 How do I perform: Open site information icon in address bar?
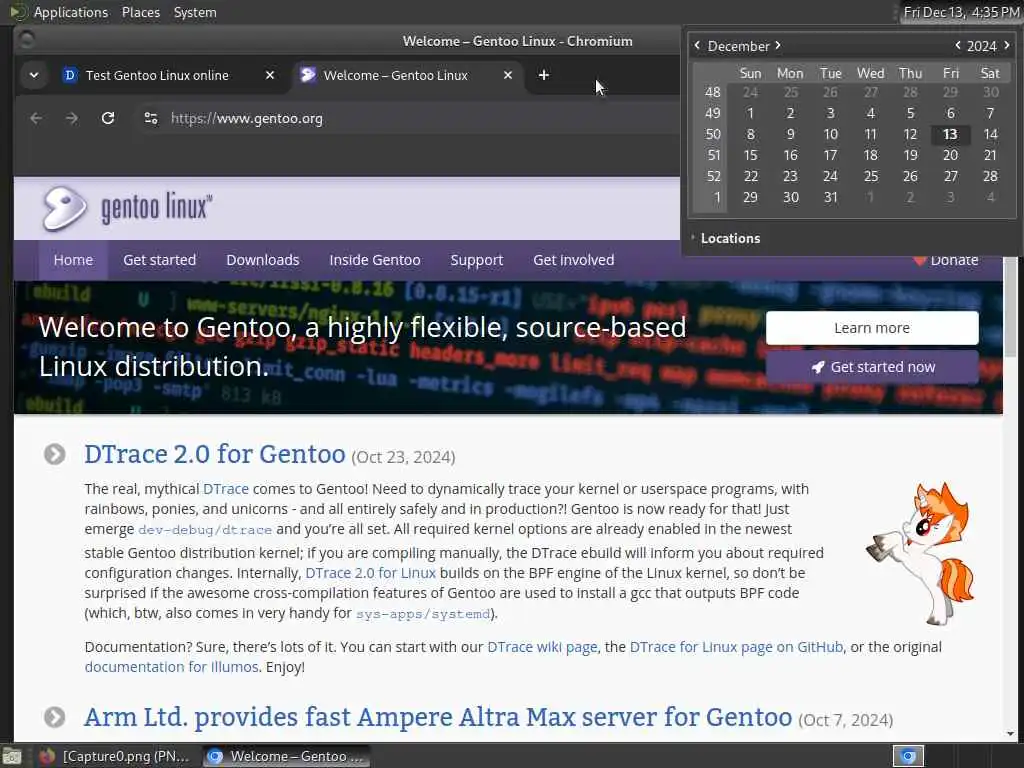coord(151,118)
